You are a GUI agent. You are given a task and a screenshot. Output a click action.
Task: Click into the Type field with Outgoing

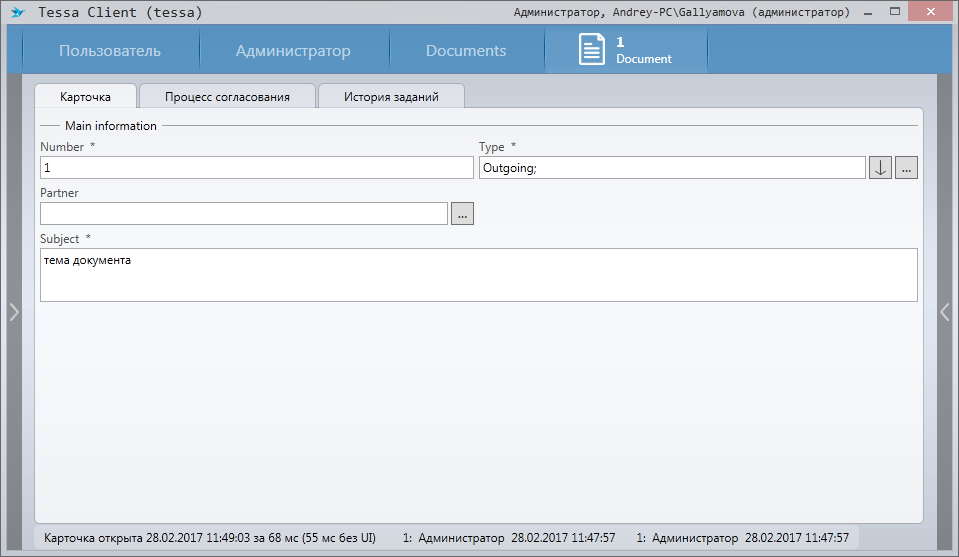click(x=672, y=168)
